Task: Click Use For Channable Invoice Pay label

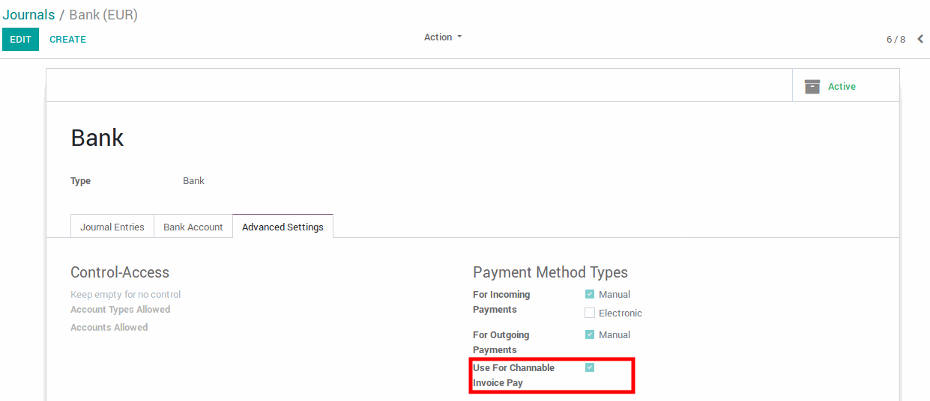Action: (514, 375)
